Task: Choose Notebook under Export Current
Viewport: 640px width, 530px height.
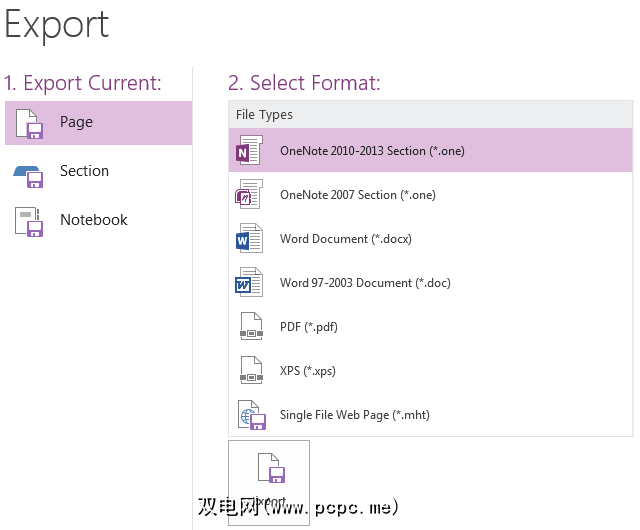Action: tap(94, 220)
